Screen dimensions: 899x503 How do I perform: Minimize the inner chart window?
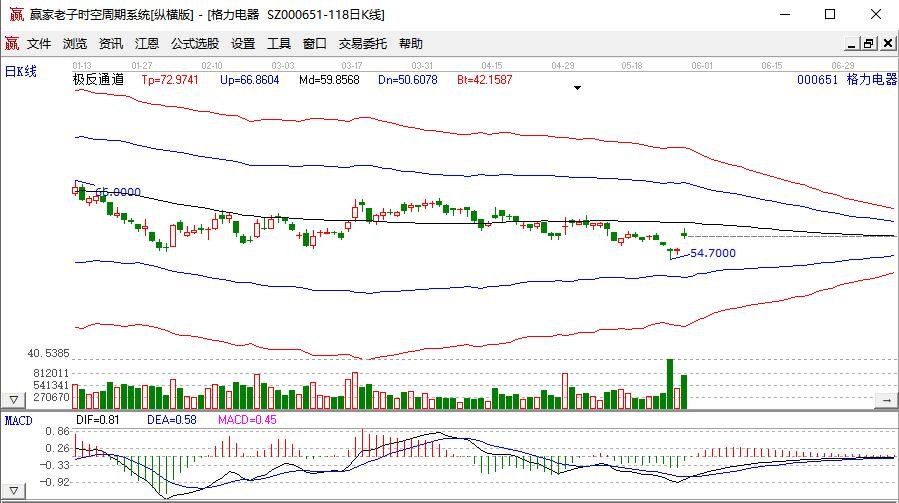pos(849,44)
